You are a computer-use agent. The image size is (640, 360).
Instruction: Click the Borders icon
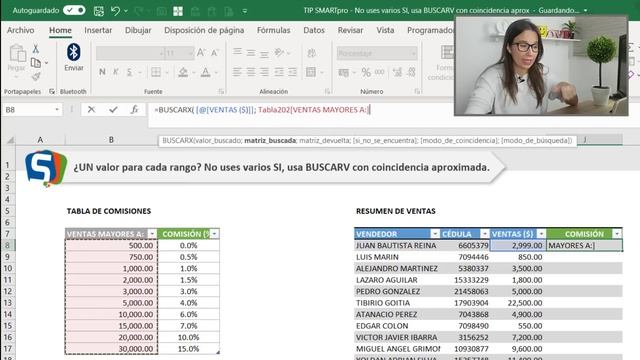pos(156,72)
